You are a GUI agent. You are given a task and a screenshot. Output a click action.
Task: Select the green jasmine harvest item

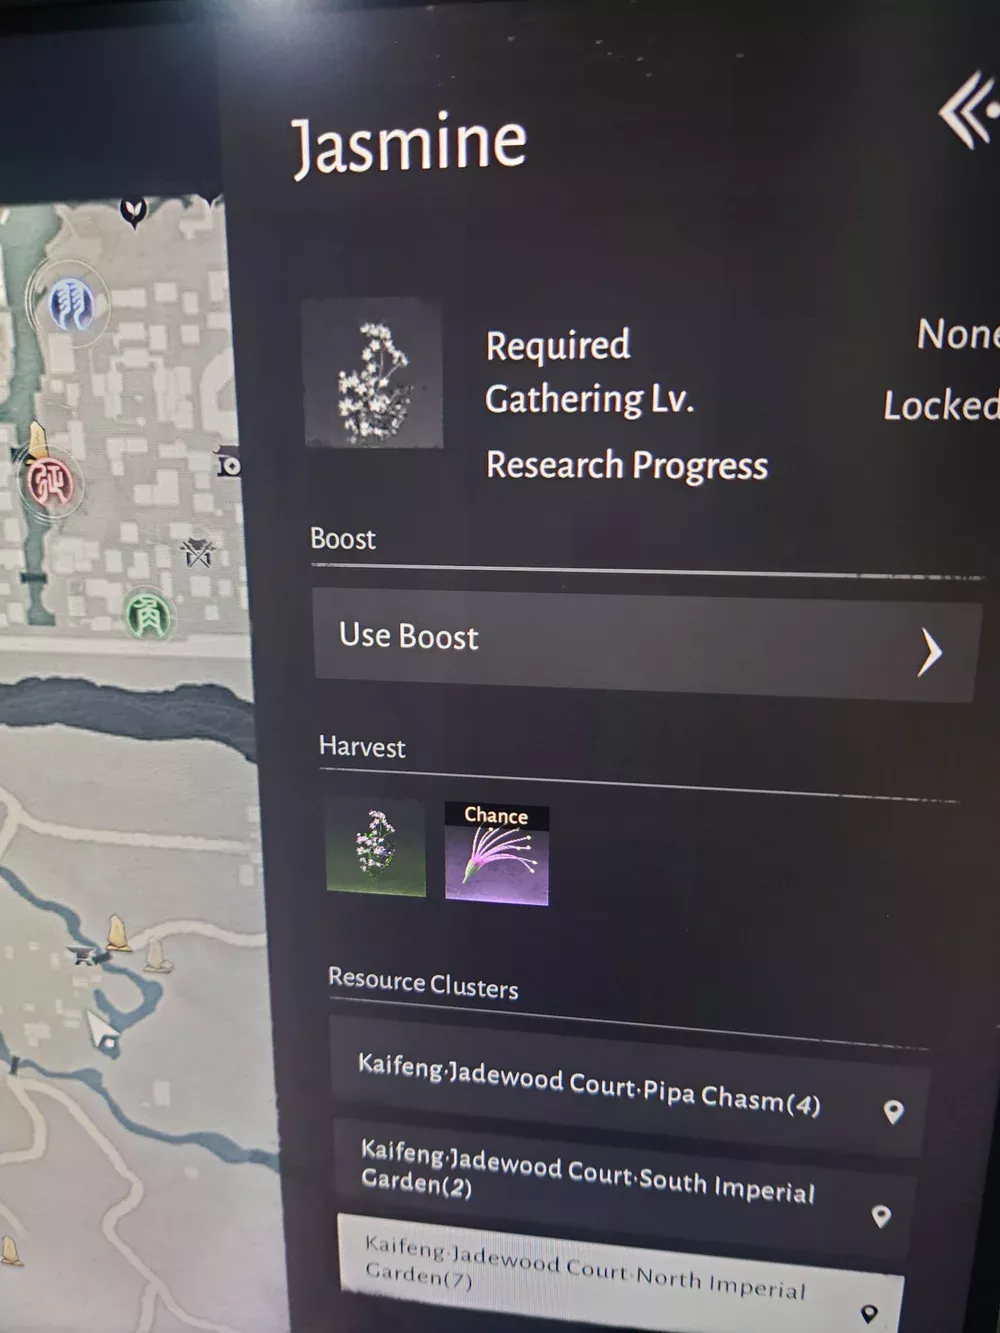pos(376,848)
